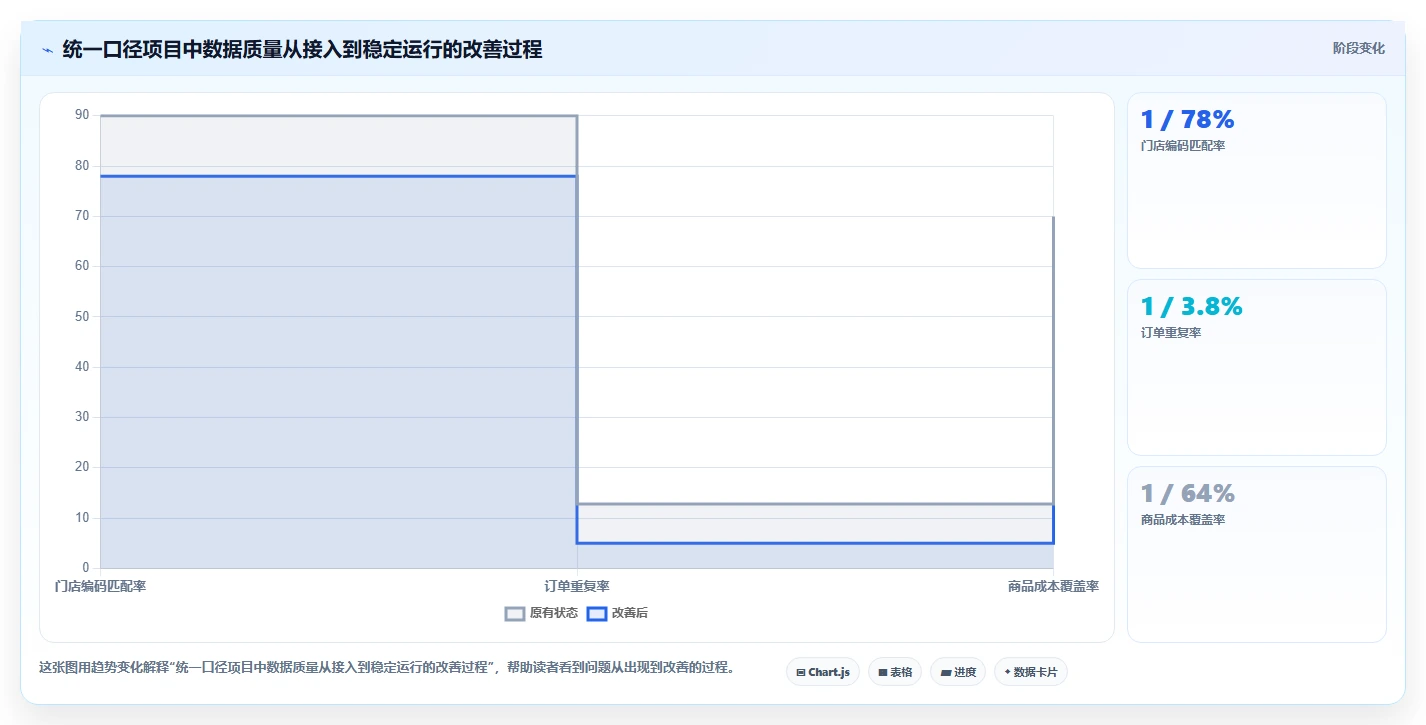
Task: Open the 门店编码匹配率 78% card
Action: (1257, 181)
